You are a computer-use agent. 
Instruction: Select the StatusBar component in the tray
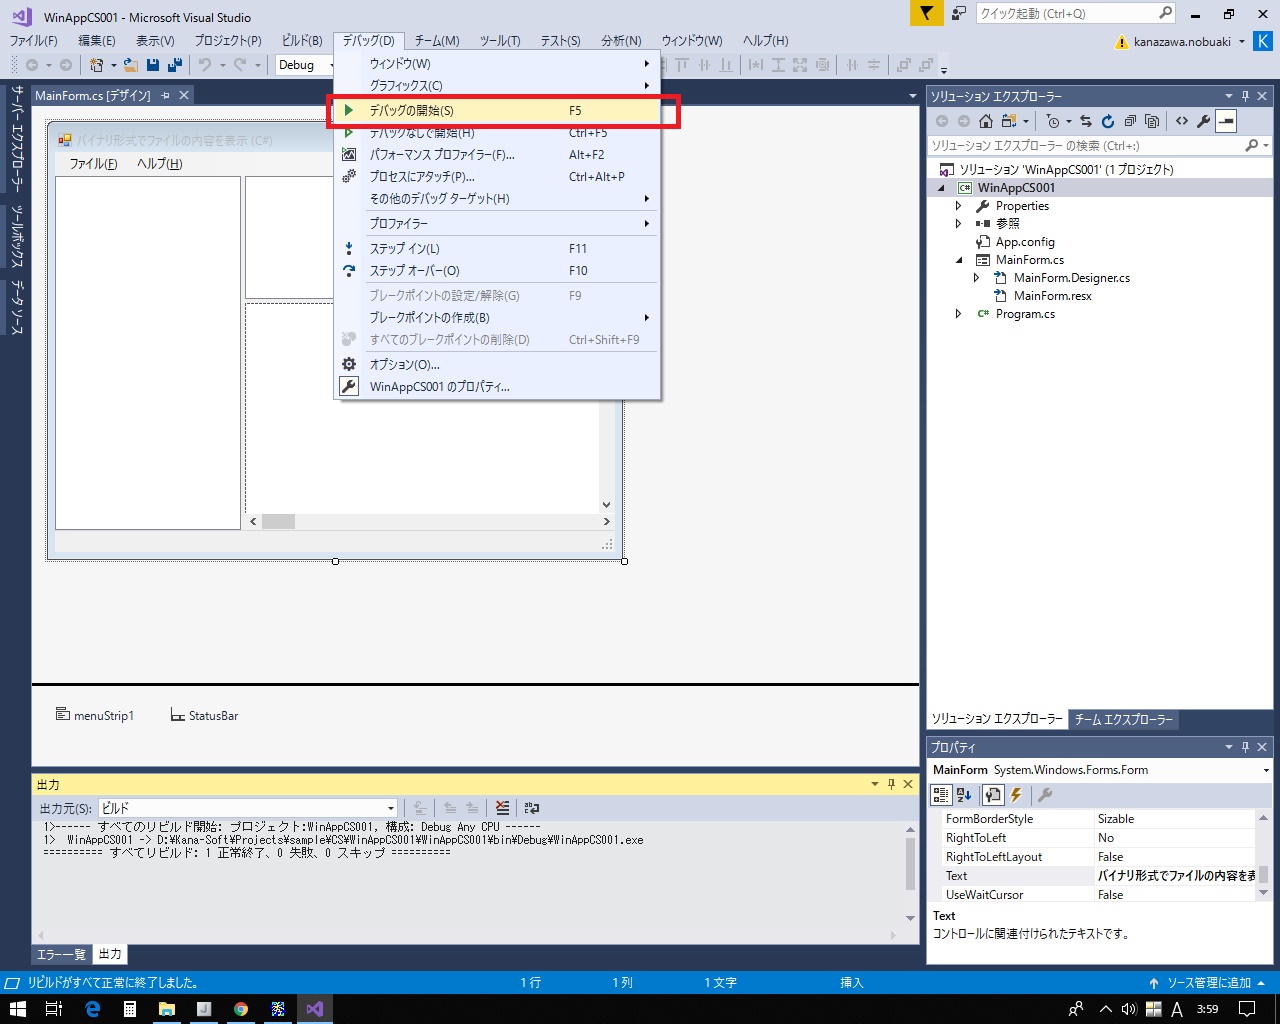point(205,716)
